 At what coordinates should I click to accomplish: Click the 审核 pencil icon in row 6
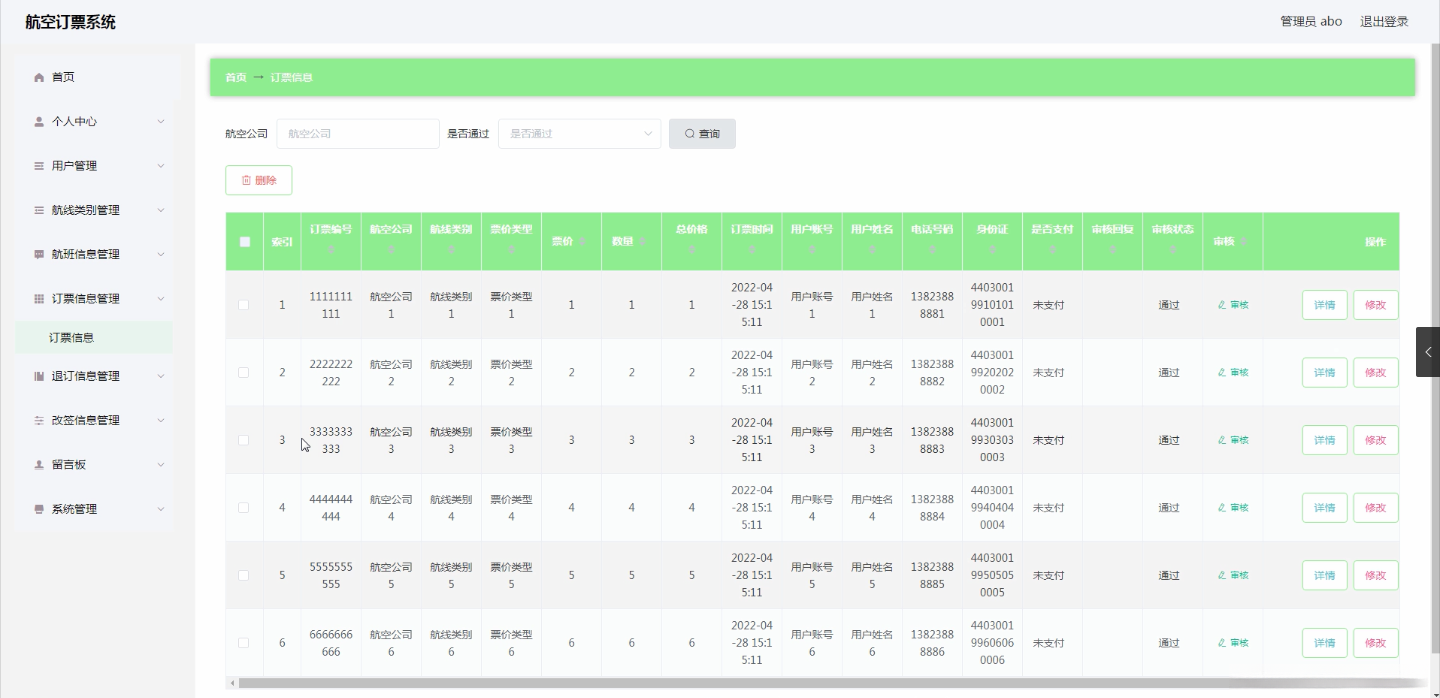click(1222, 643)
